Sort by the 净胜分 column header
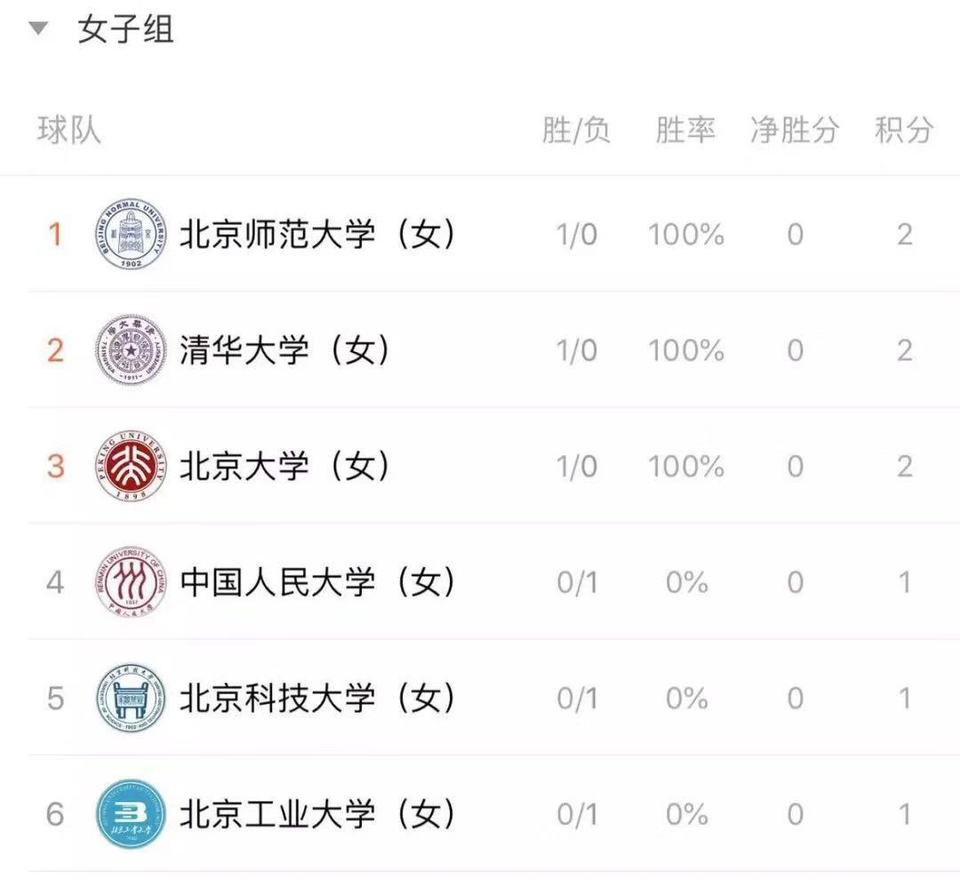The image size is (960, 880). (x=794, y=130)
